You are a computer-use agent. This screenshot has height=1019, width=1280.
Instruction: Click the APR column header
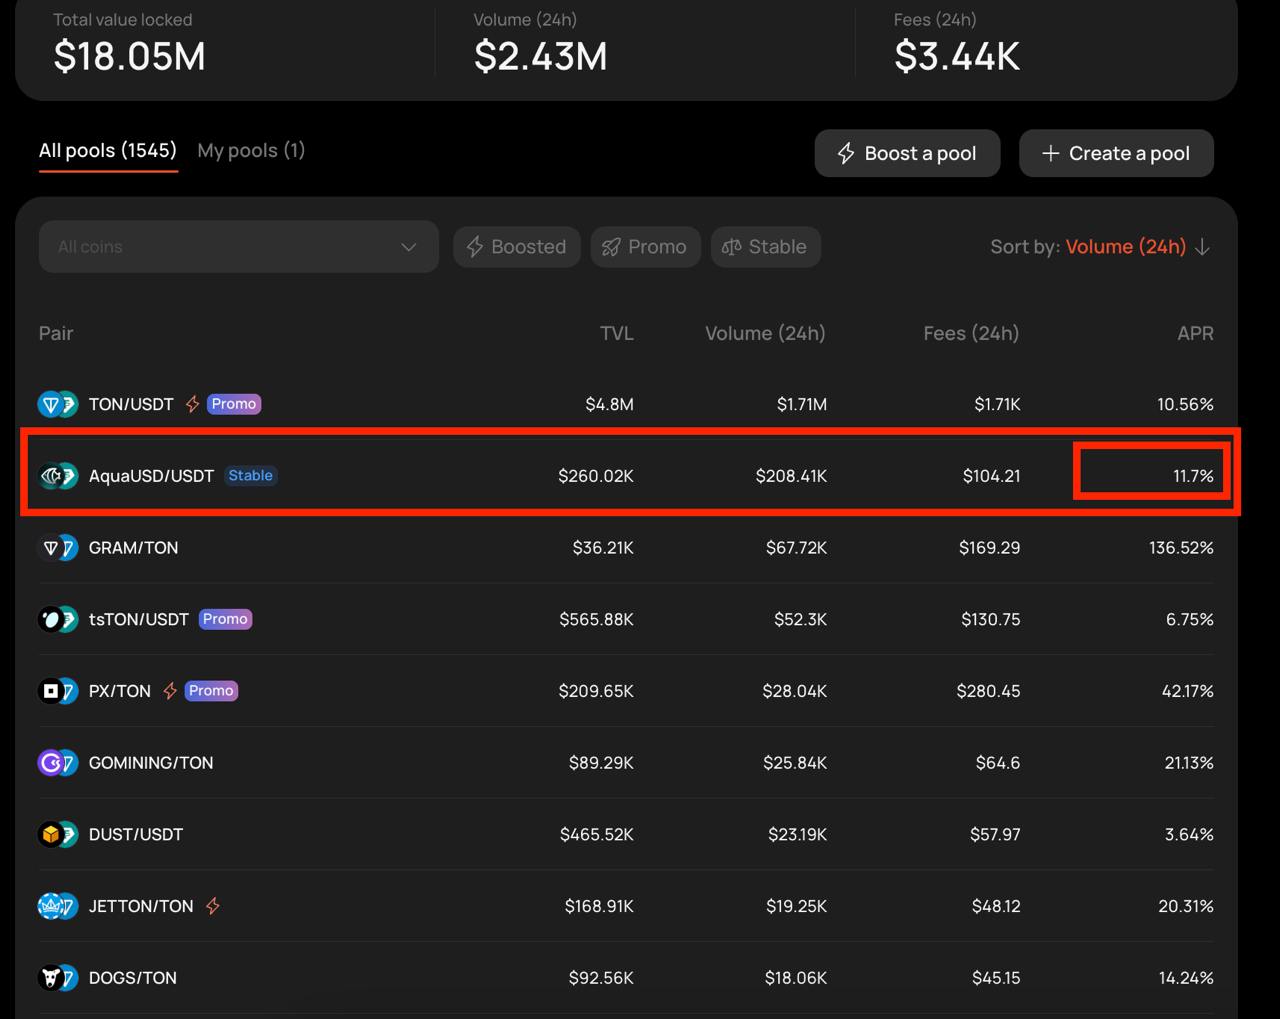pyautogui.click(x=1195, y=333)
